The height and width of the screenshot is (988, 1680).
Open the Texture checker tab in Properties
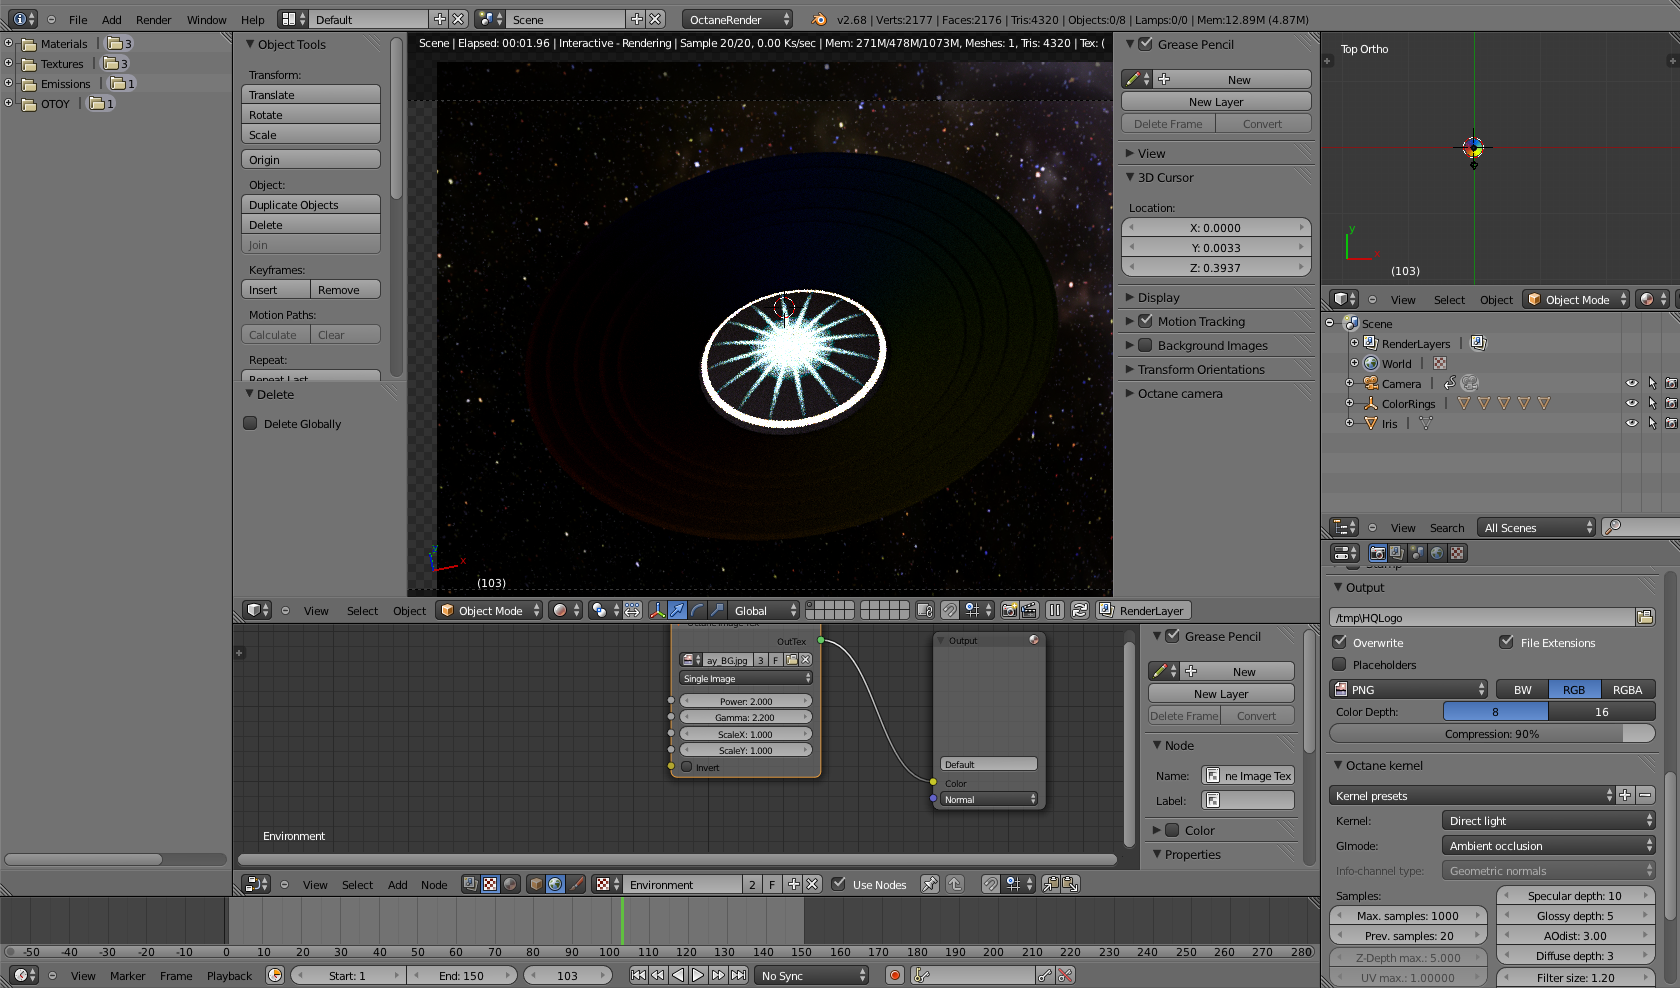(1457, 553)
